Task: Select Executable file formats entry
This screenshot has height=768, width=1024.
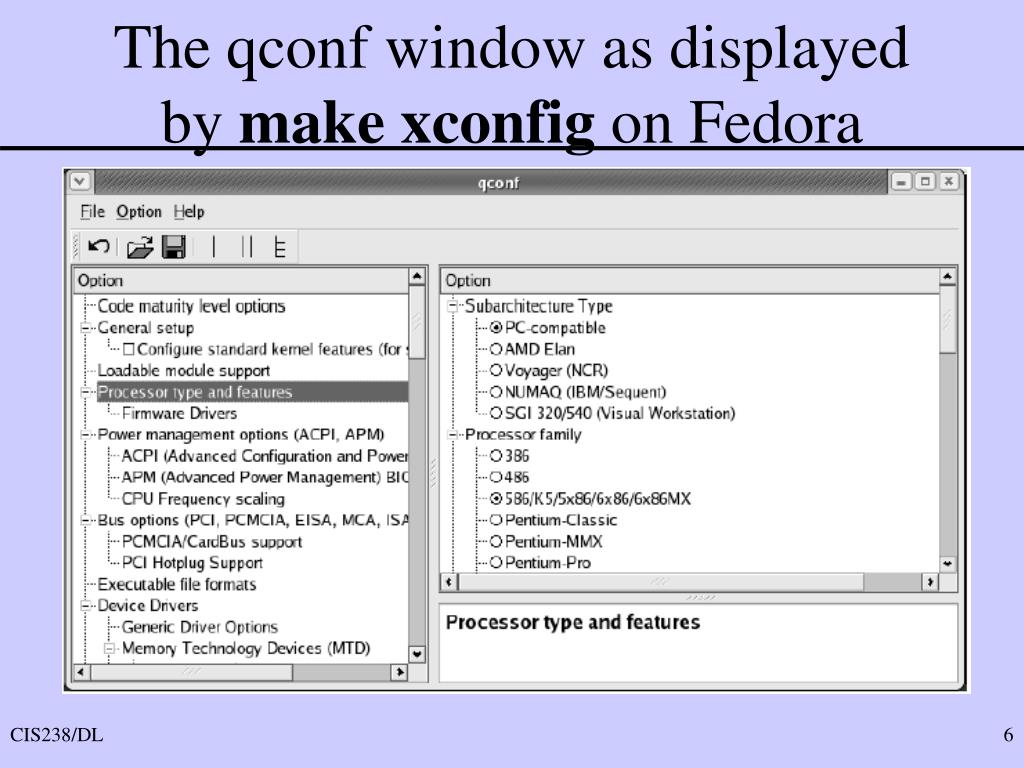Action: tap(176, 584)
